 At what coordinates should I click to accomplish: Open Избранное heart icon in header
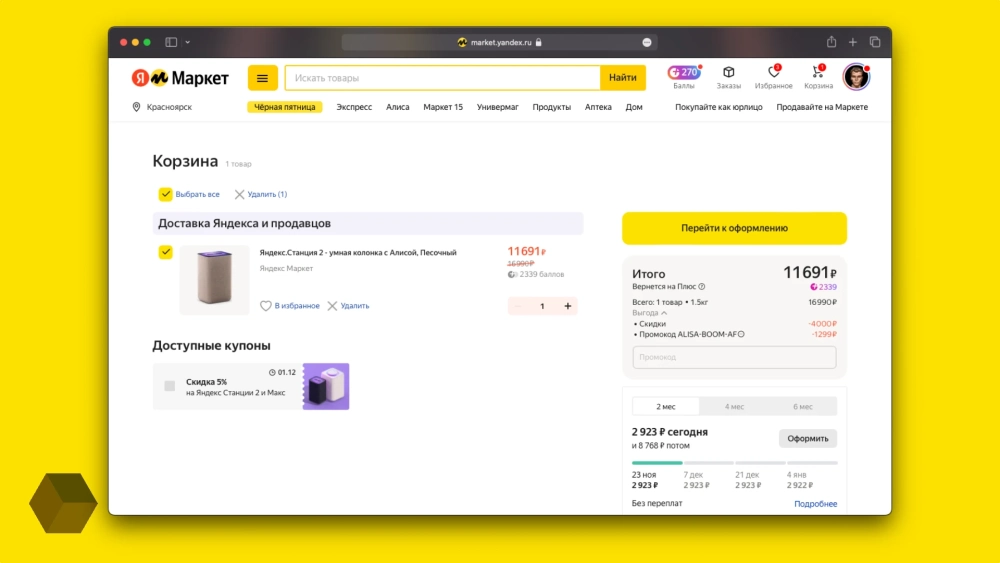tap(773, 74)
